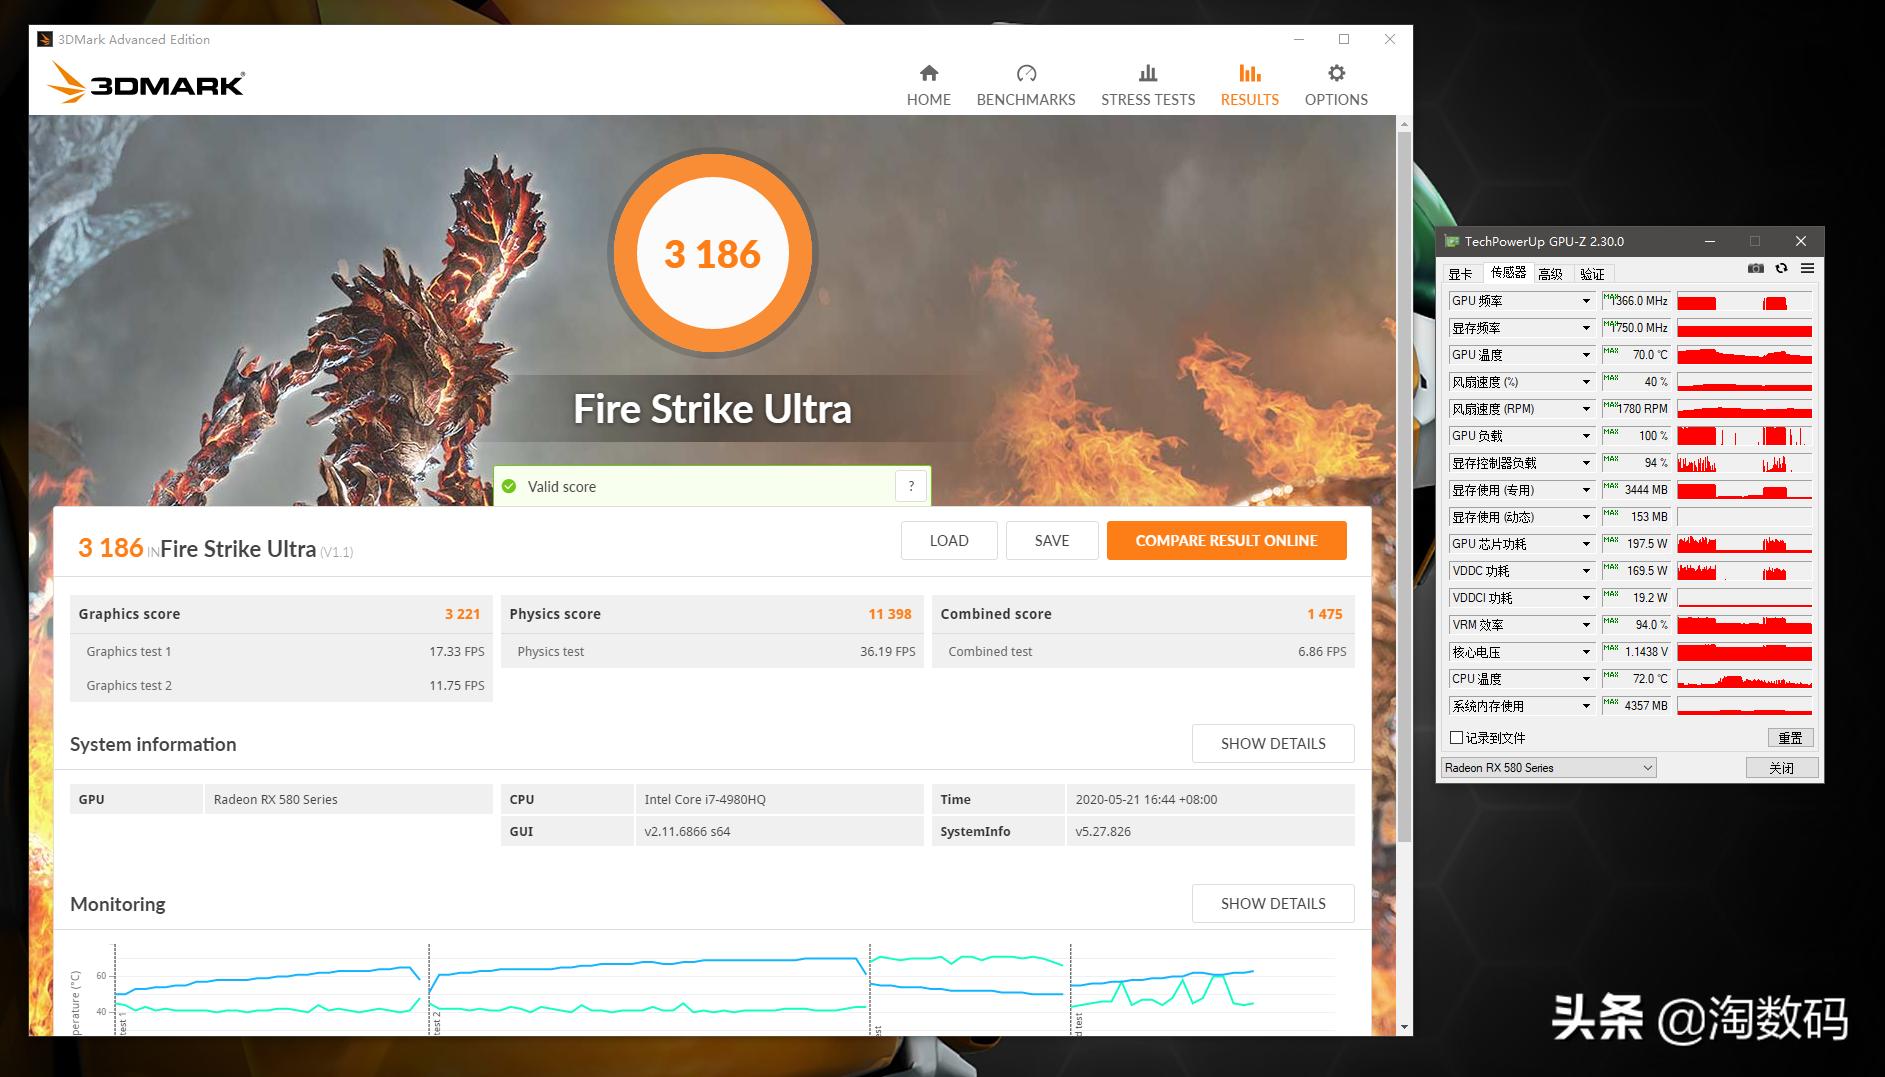Expand the 显存控制器负载 sensor dropdown
The width and height of the screenshot is (1885, 1077).
(x=1585, y=463)
